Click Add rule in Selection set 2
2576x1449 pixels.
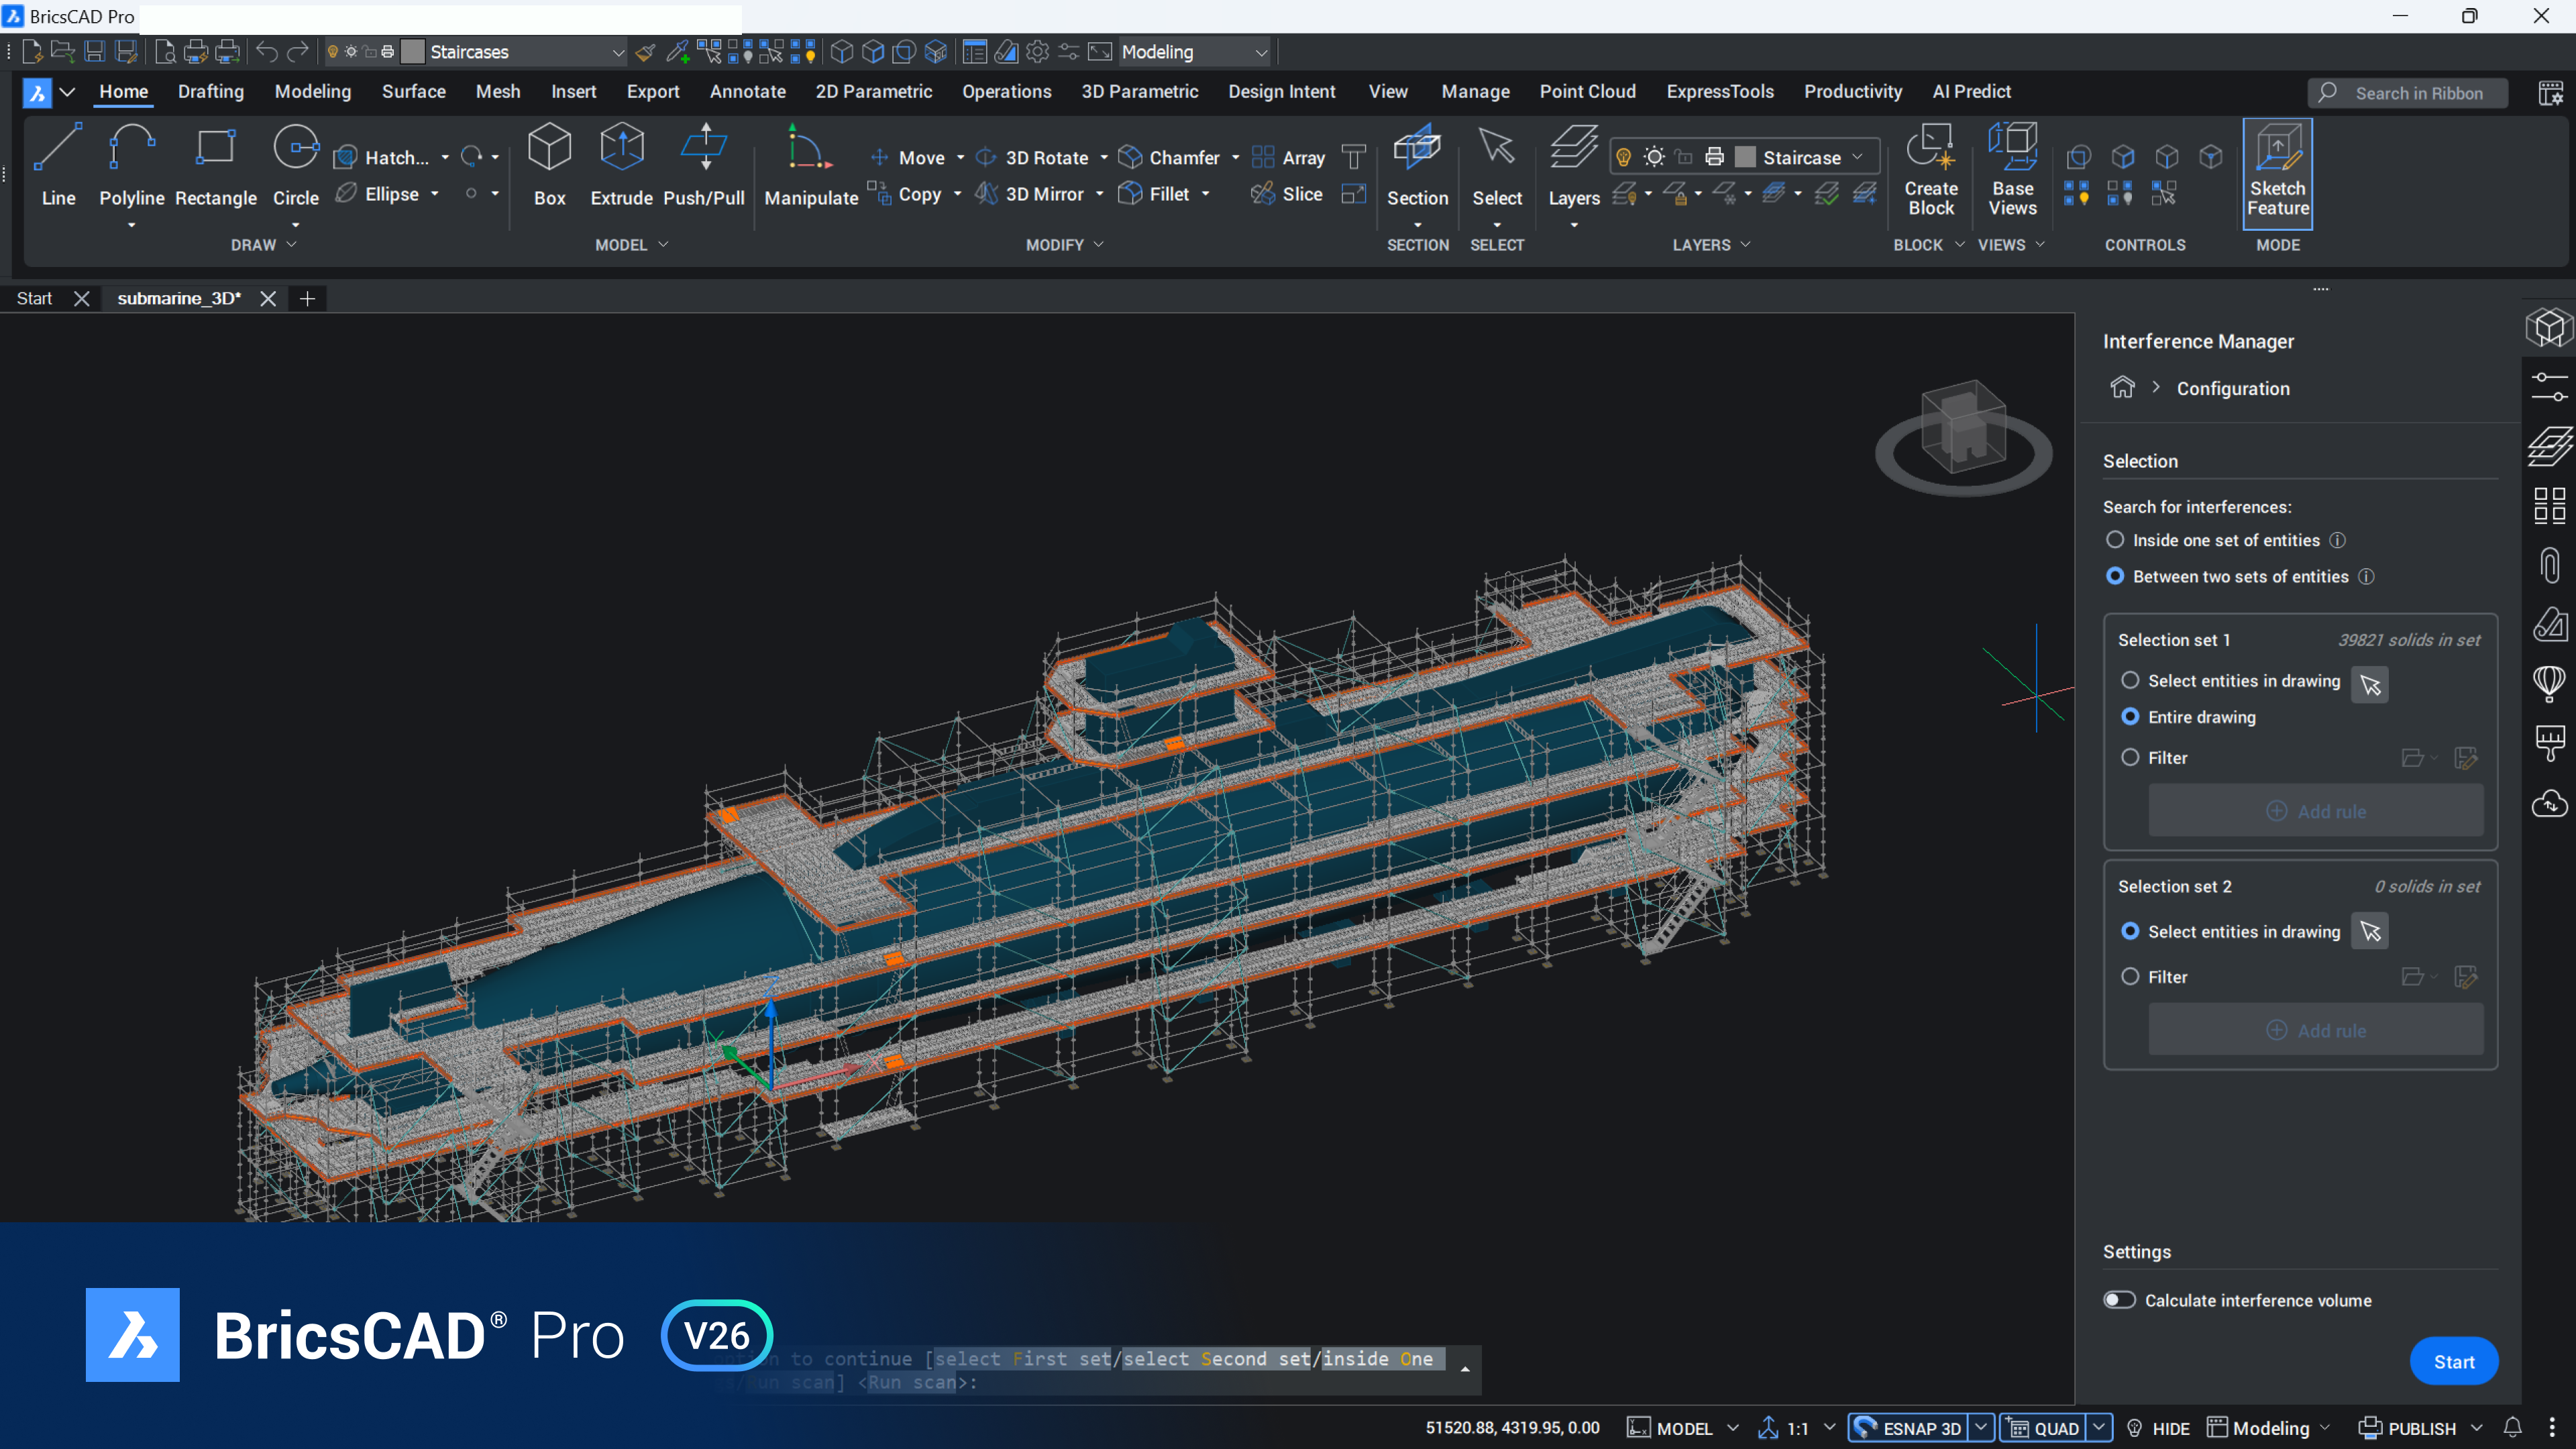(2316, 1029)
